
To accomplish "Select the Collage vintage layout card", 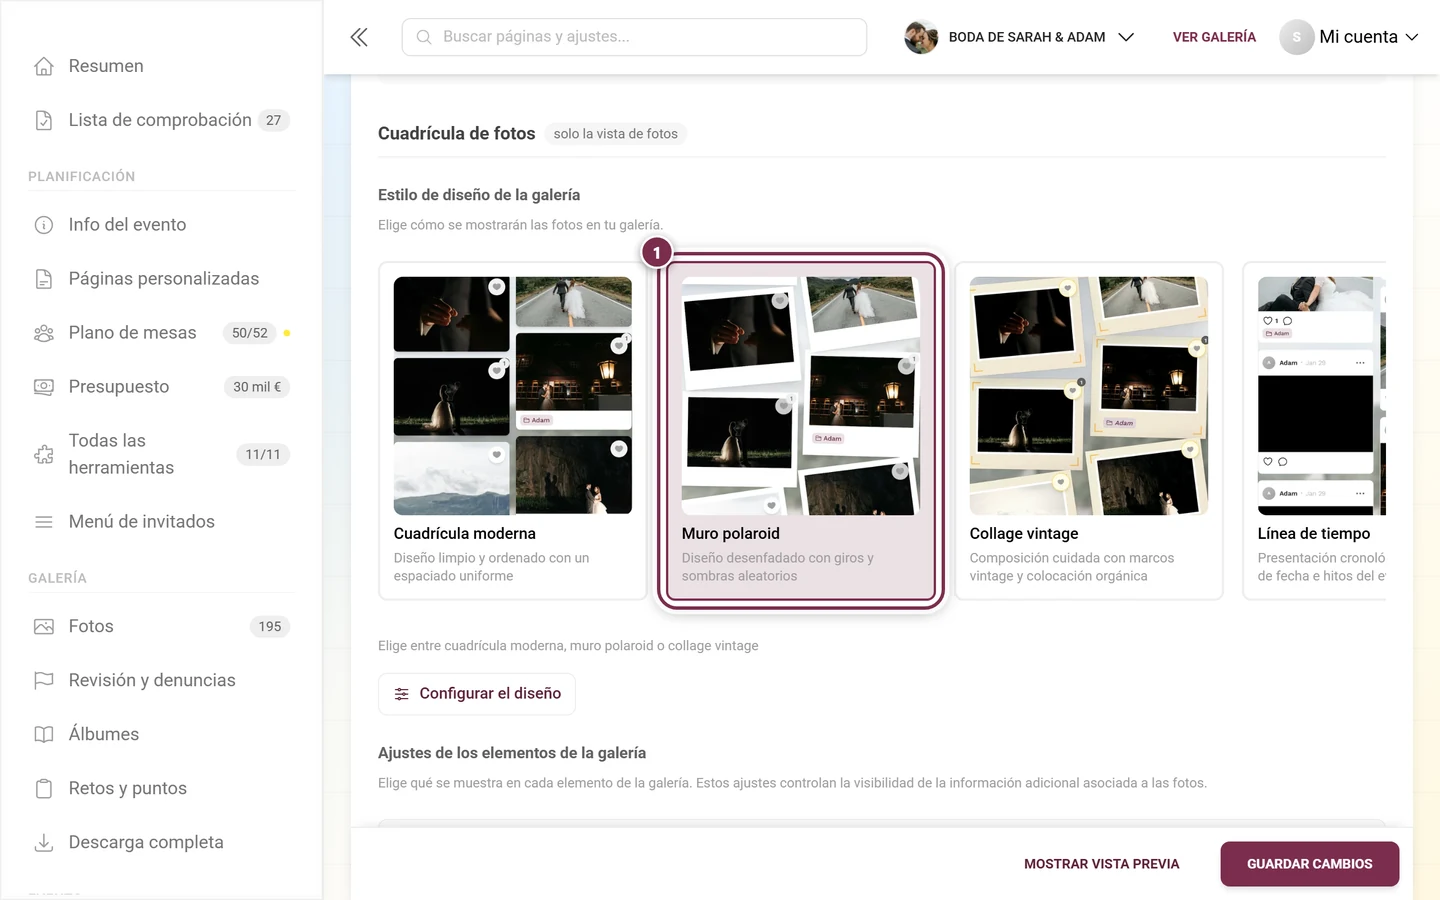I will [x=1089, y=431].
